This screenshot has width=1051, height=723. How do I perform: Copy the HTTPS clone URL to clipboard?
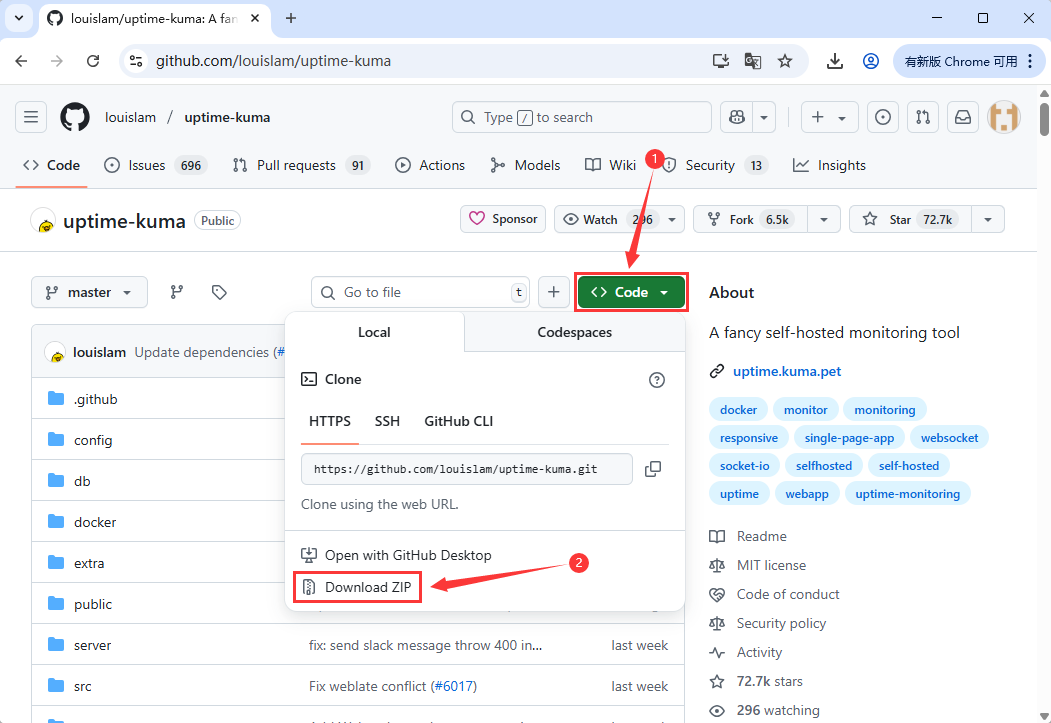(x=653, y=469)
